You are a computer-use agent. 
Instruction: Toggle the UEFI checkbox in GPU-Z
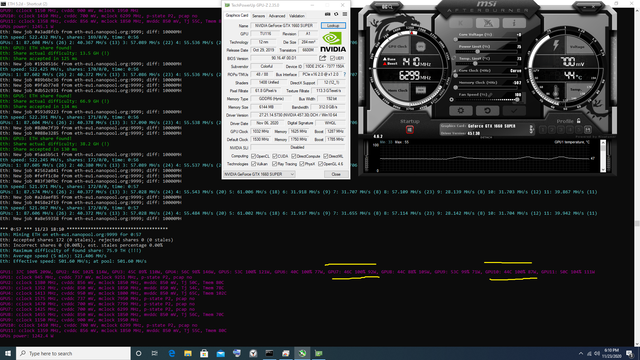[332, 58]
